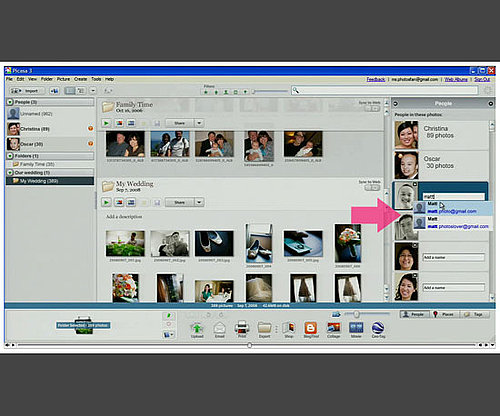Click orange web sync icon beside Christina (89)
Image resolution: width=500 pixels, height=416 pixels.
(90, 129)
